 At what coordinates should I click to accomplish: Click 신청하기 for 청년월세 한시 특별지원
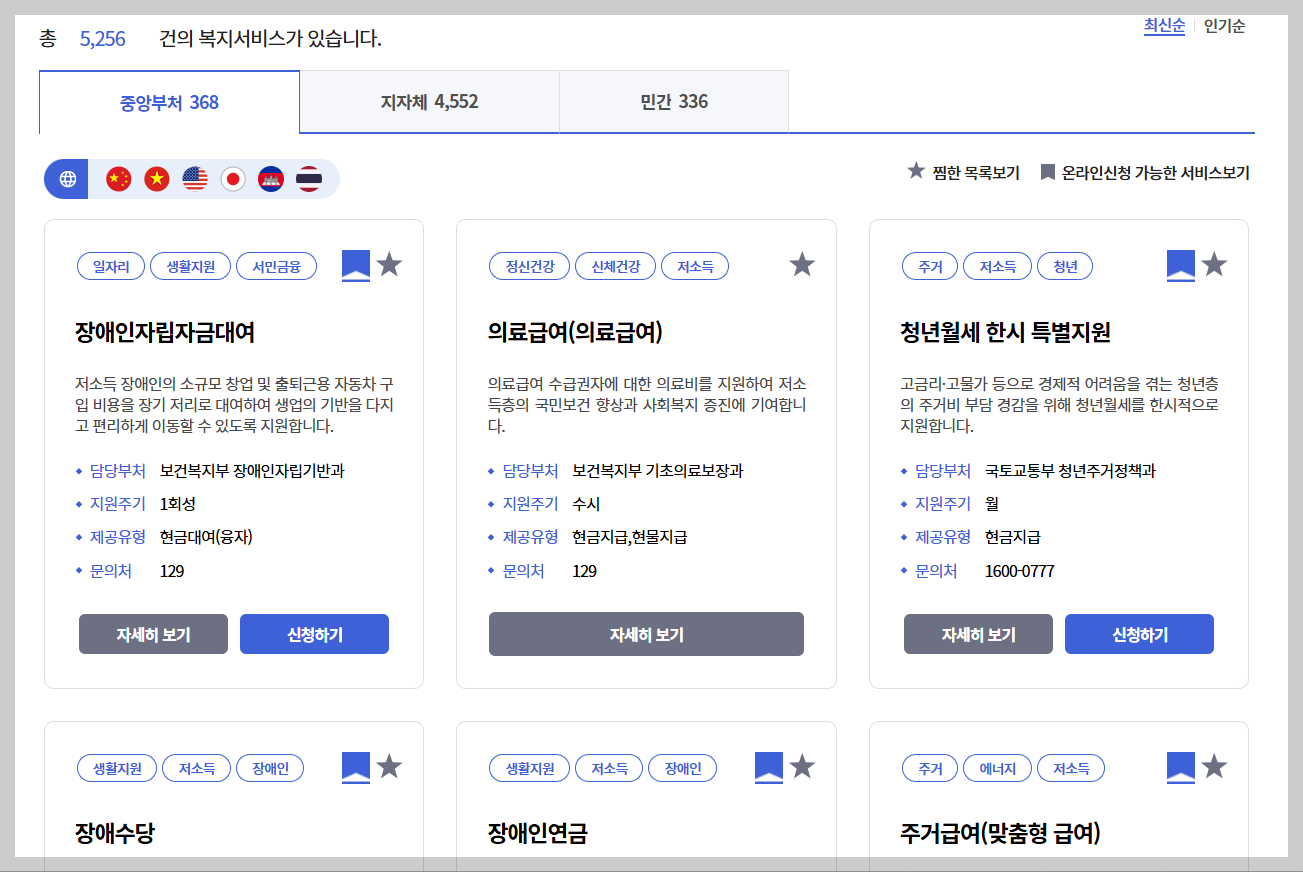(1139, 634)
